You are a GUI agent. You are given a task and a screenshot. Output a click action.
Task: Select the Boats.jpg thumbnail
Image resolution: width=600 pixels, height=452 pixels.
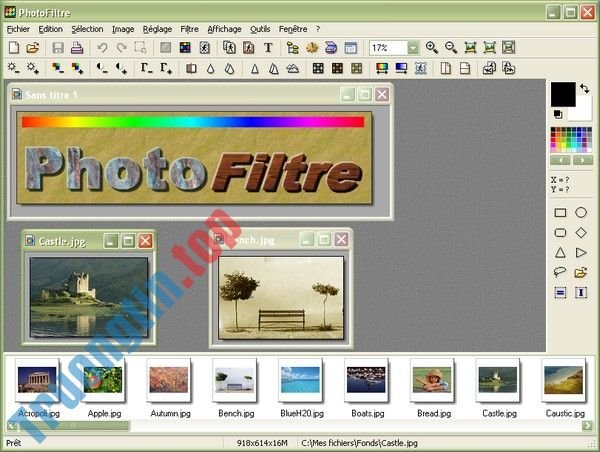tap(366, 380)
